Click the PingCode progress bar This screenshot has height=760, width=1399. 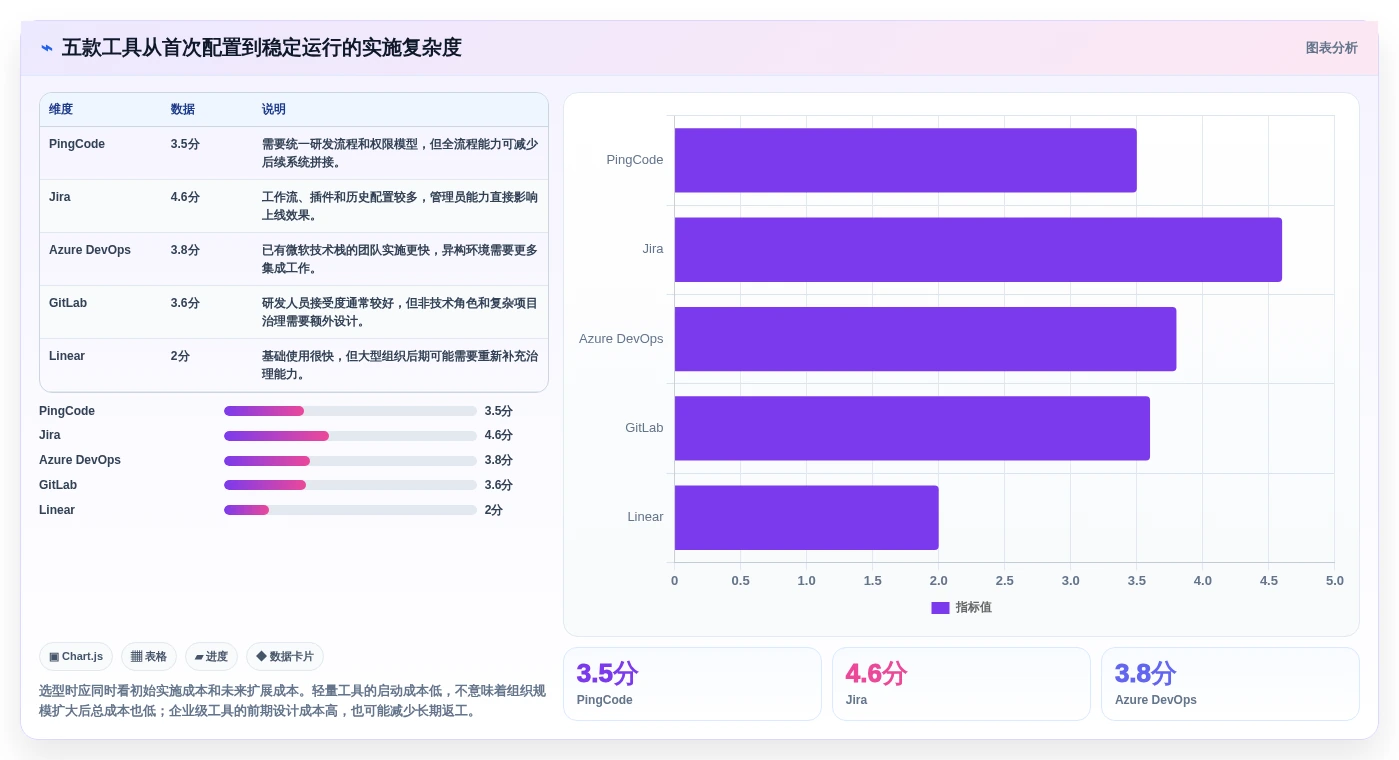(350, 411)
